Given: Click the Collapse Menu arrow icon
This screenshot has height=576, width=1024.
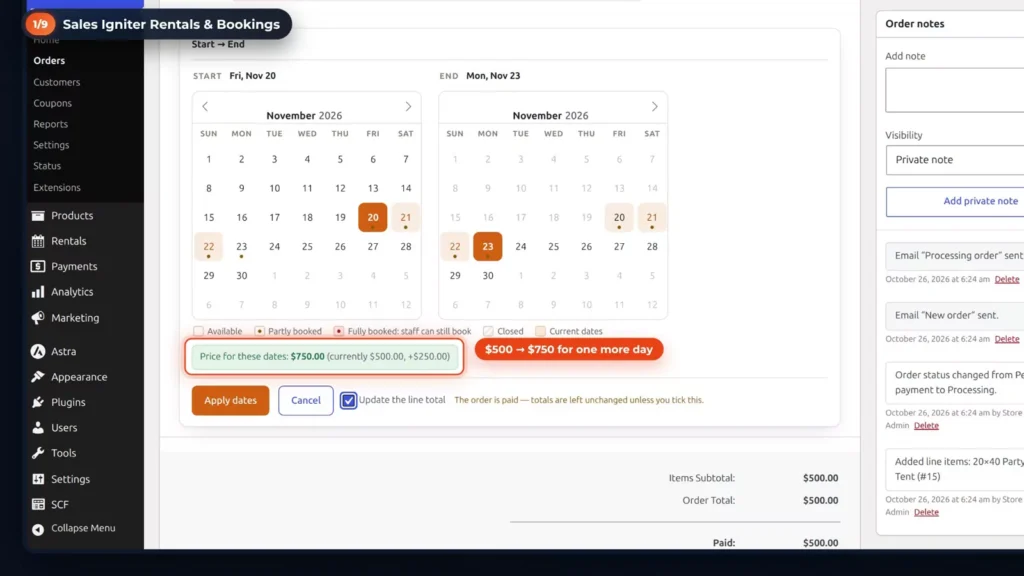Looking at the screenshot, I should [x=38, y=529].
